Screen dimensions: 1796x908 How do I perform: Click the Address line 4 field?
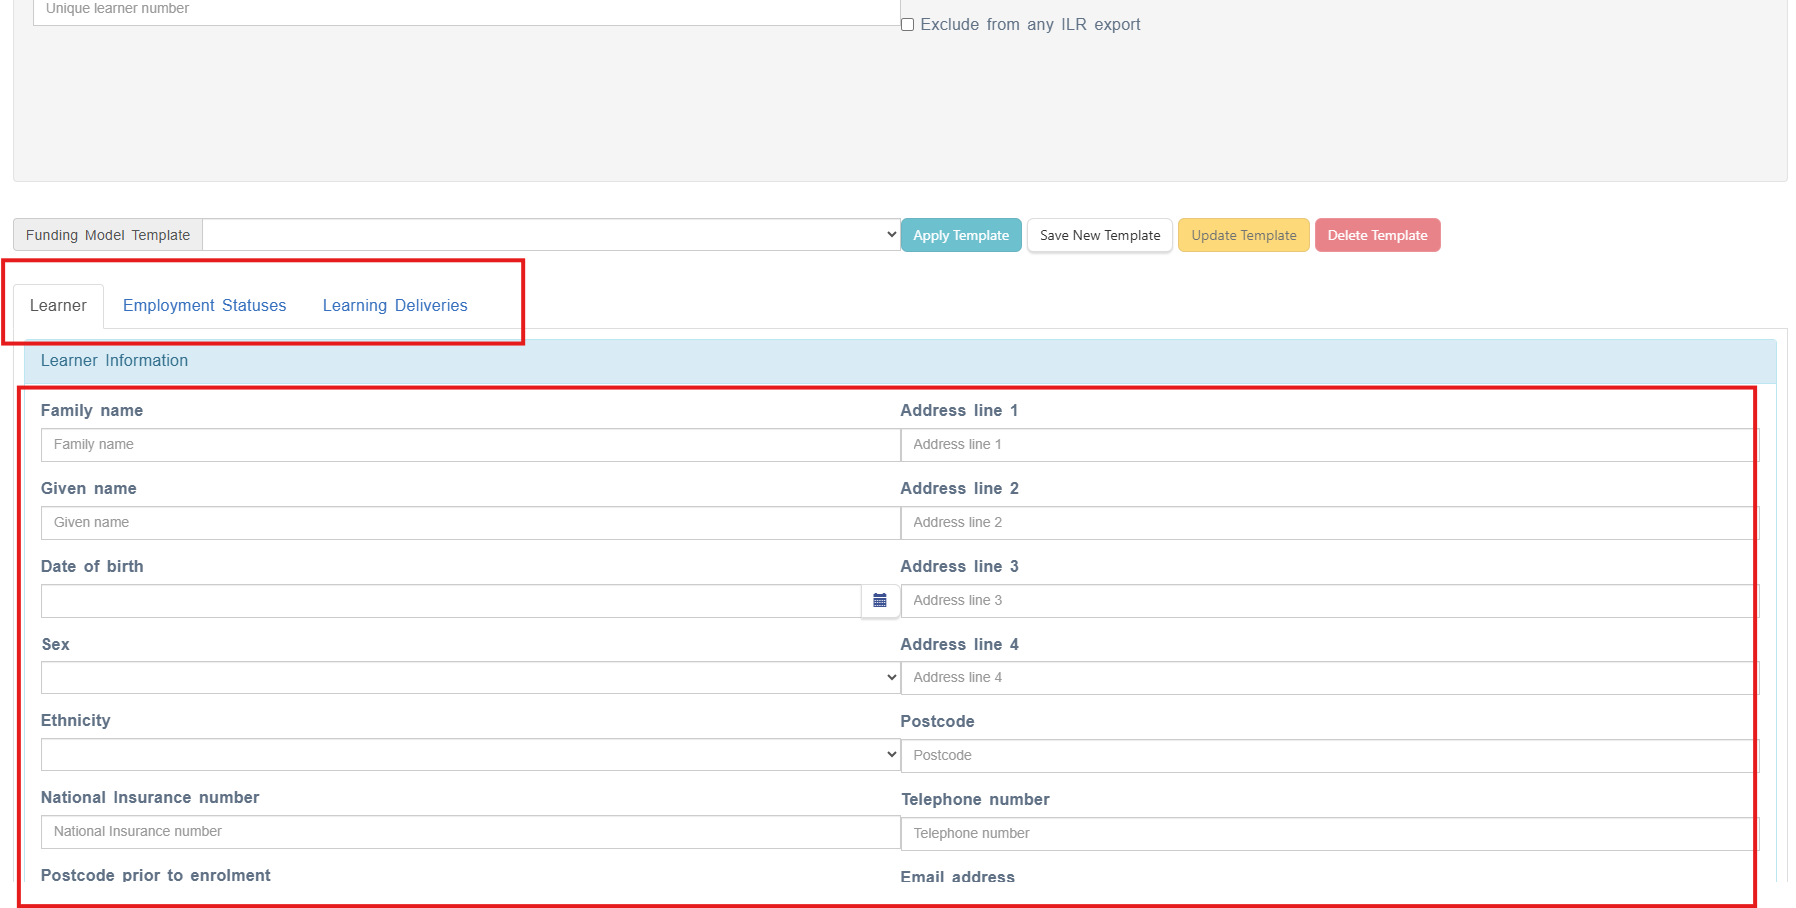1330,678
